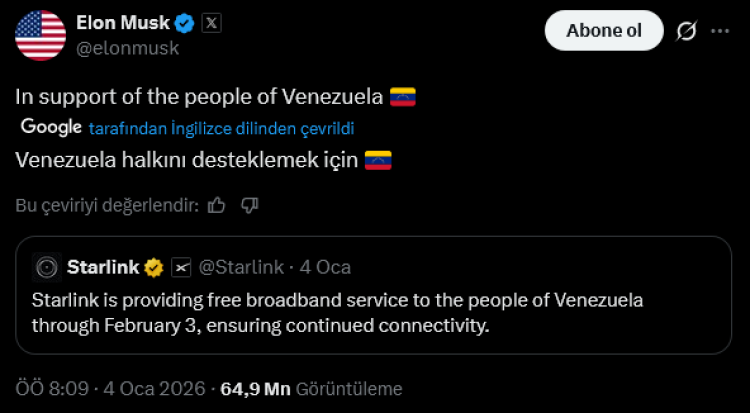The height and width of the screenshot is (413, 750).
Task: Click the '4 Oca' date on quoted post
Action: coord(325,267)
